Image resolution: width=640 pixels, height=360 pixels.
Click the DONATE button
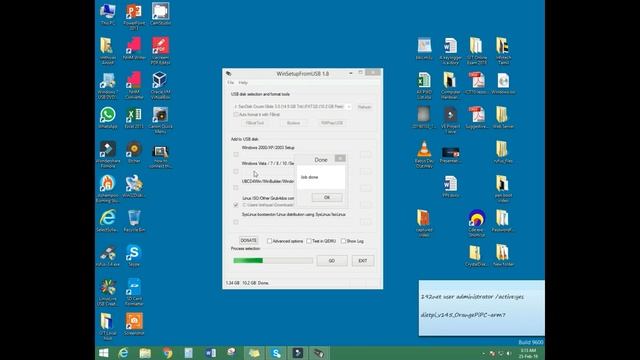tap(248, 240)
